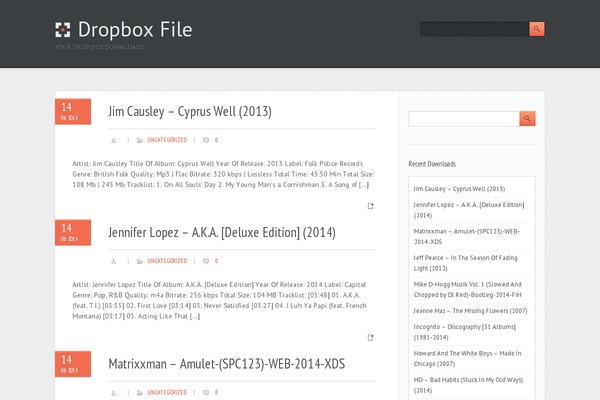600x400 pixels.
Task: Open post Jennifer Lopez – A.K.A. [Deluxe Edition]
Action: (x=222, y=232)
